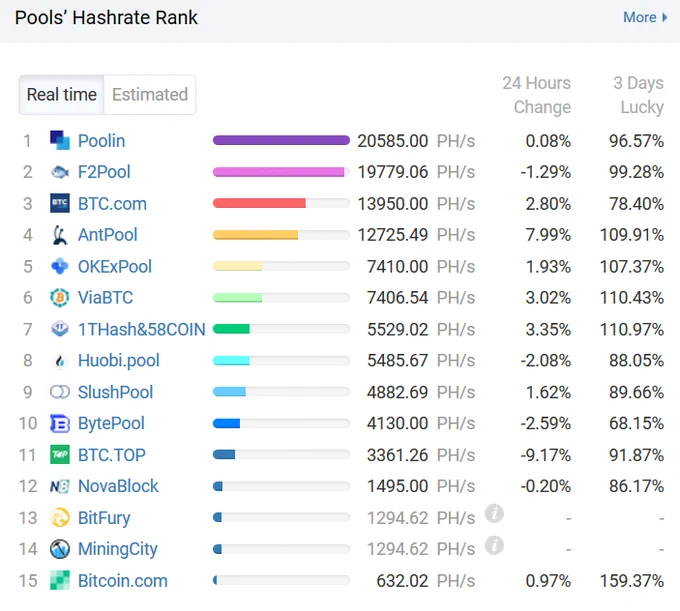This screenshot has height=611, width=680.
Task: Click the 20585.00 PH/s value
Action: click(416, 141)
